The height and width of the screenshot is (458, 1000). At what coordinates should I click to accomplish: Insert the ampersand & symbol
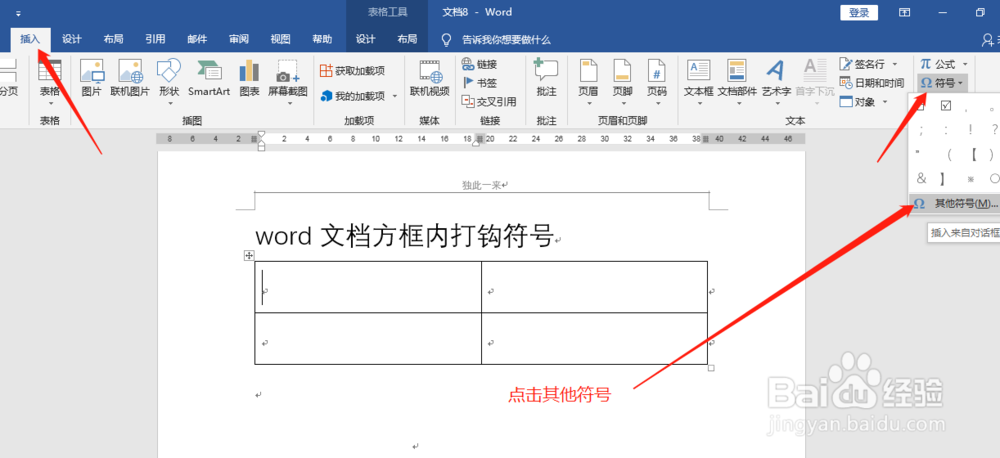922,178
